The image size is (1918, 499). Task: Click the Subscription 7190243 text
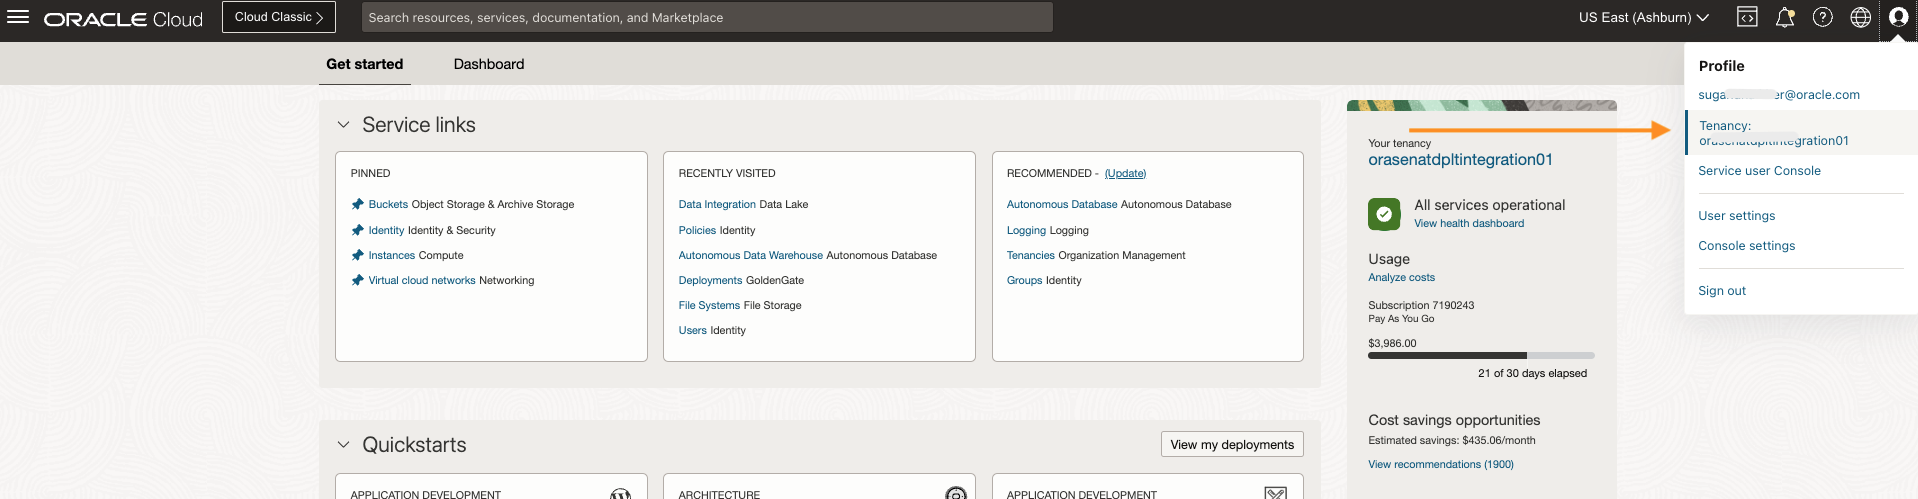tap(1421, 306)
